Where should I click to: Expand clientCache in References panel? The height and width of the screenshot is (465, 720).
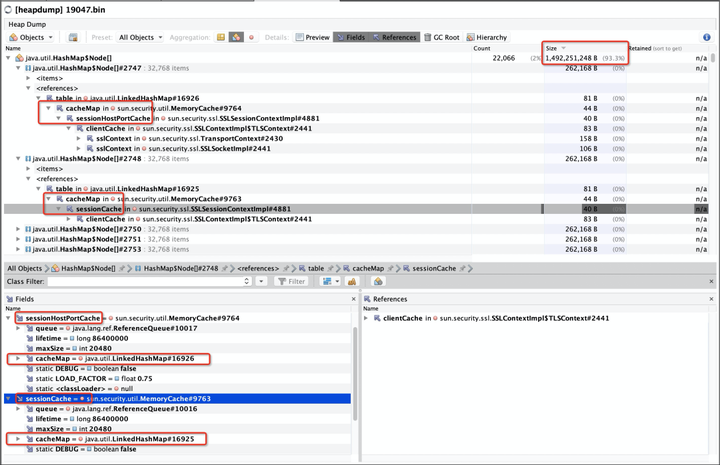pos(366,318)
